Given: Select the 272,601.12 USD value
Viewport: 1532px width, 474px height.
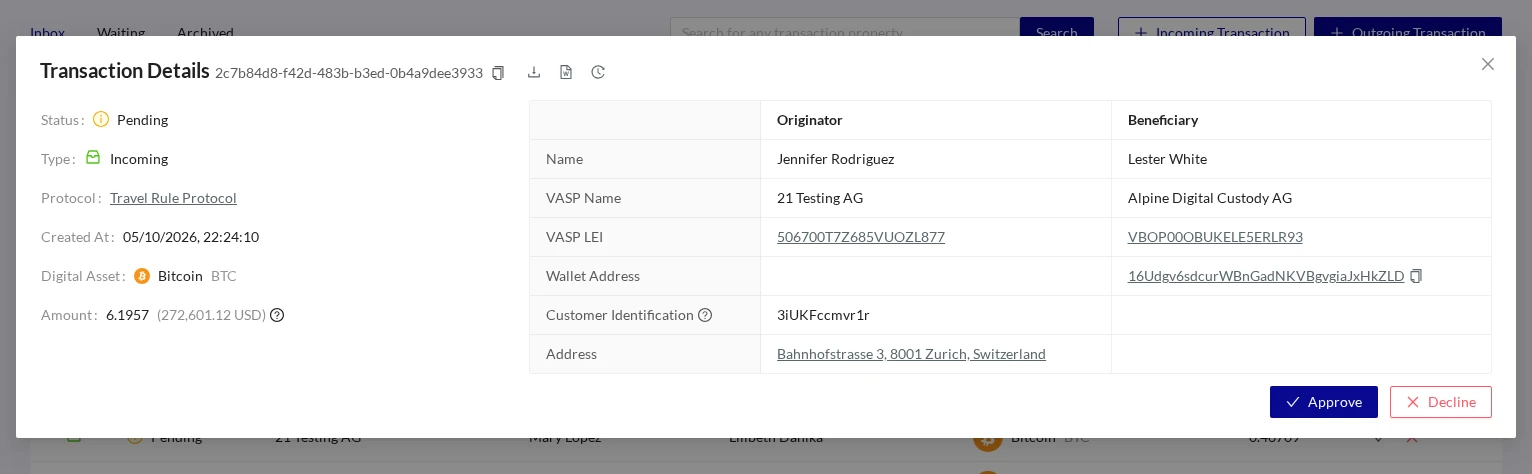Looking at the screenshot, I should pos(211,315).
